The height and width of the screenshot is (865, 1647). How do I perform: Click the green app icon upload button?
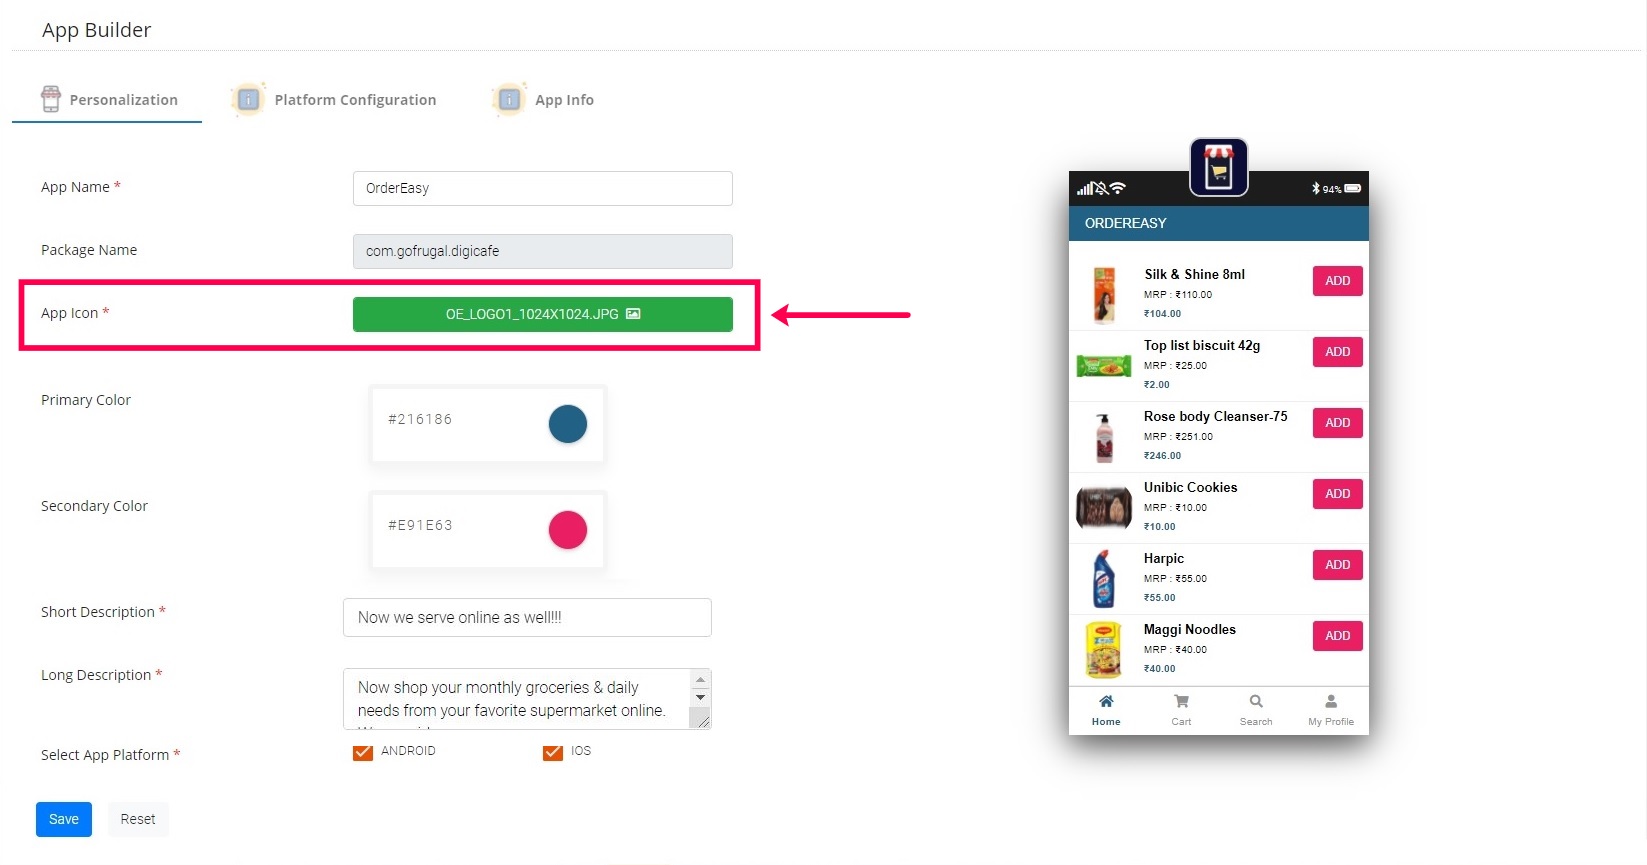tap(542, 314)
